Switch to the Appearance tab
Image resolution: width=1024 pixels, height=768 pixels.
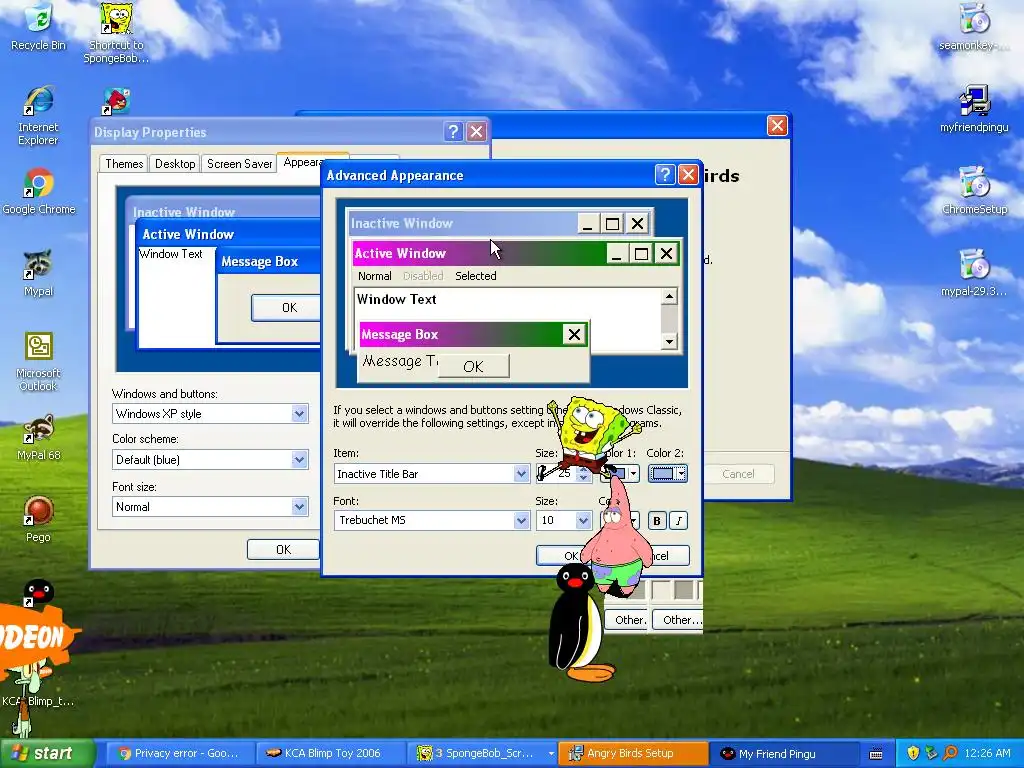[x=302, y=162]
